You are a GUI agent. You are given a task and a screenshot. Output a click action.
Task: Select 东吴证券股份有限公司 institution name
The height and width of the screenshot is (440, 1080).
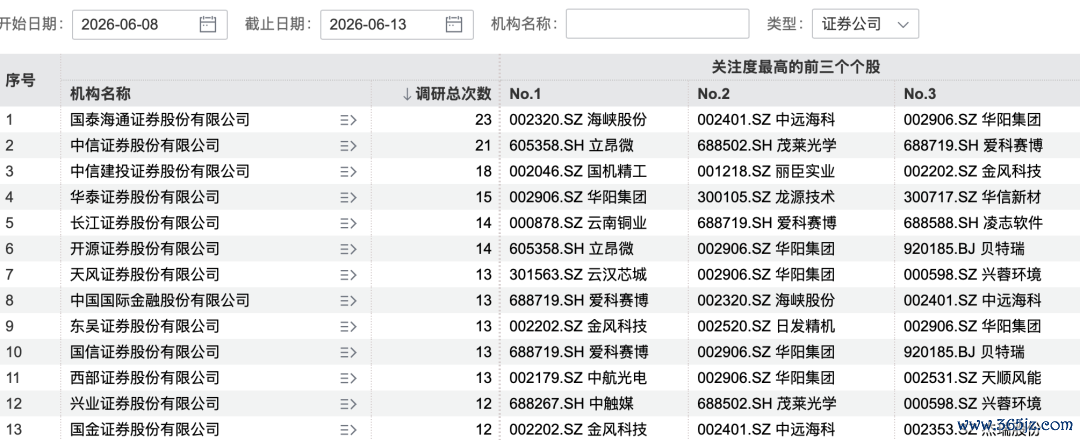point(145,326)
